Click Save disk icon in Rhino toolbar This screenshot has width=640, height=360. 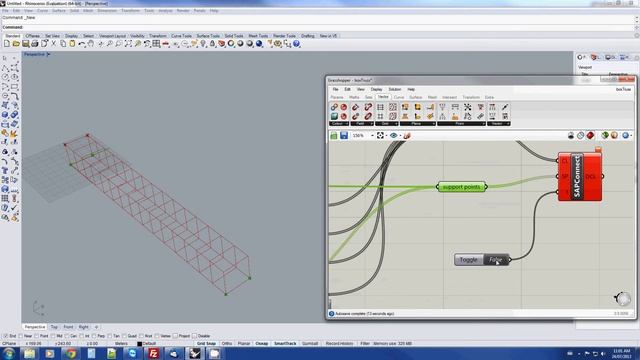(x=25, y=44)
